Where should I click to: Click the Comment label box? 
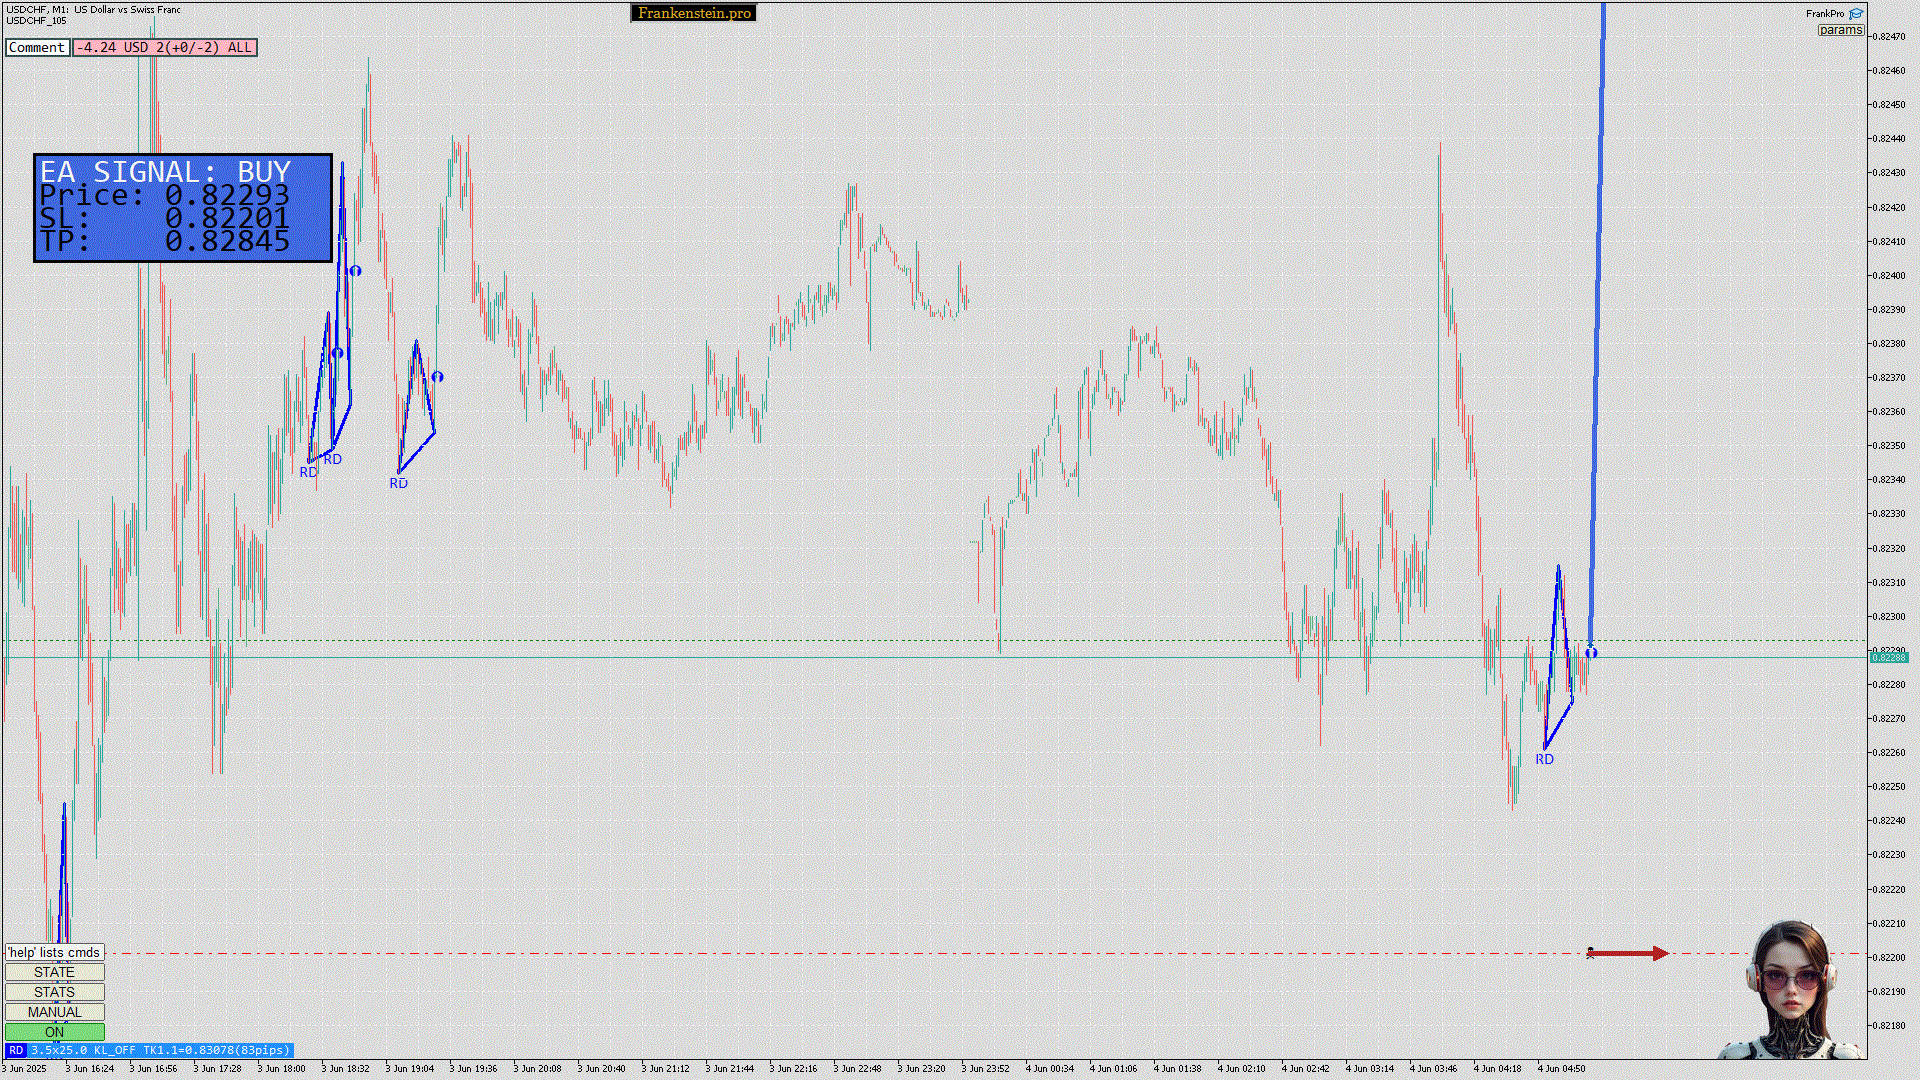pyautogui.click(x=37, y=47)
